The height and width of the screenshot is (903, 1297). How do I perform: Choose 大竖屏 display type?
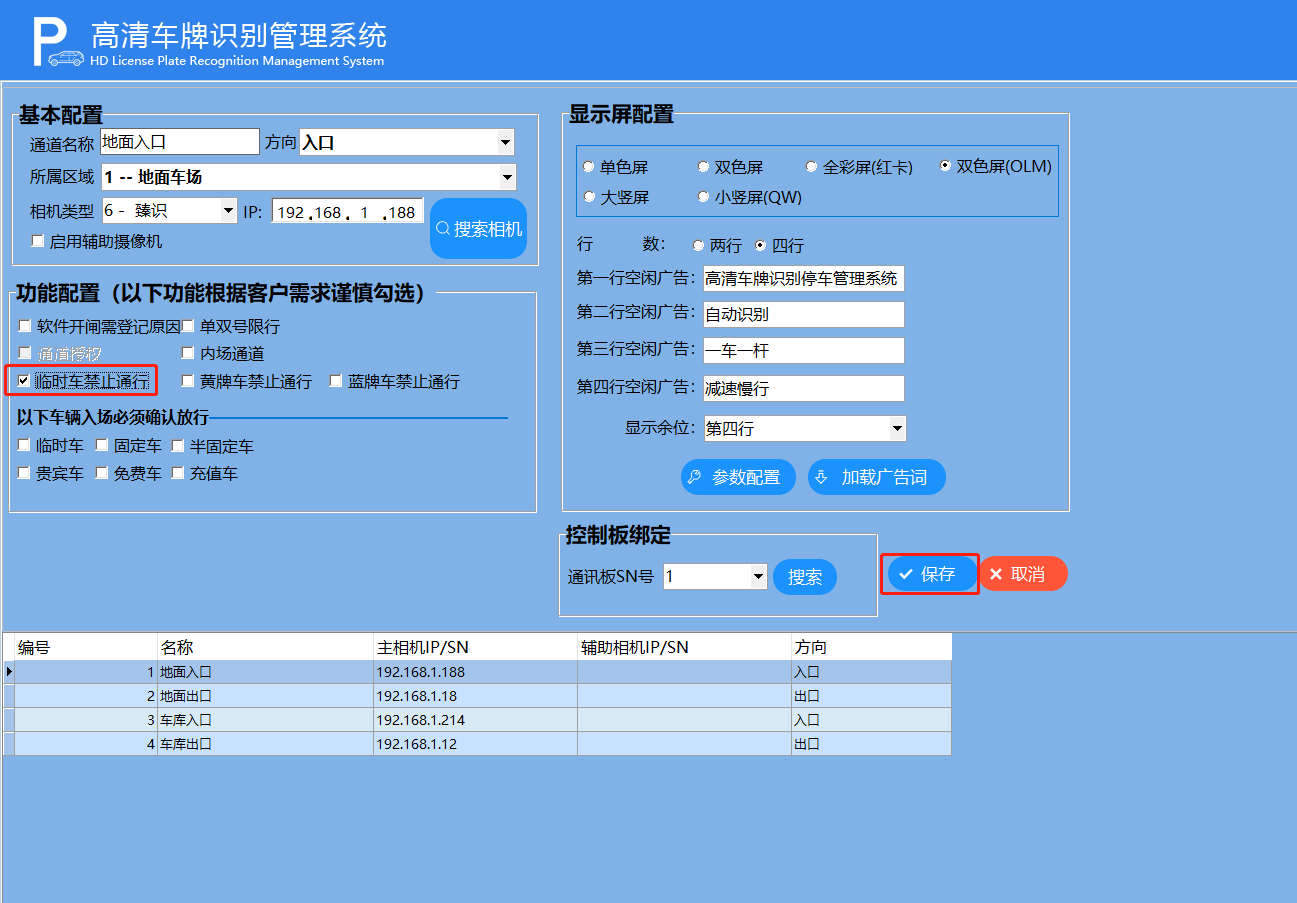pos(588,197)
